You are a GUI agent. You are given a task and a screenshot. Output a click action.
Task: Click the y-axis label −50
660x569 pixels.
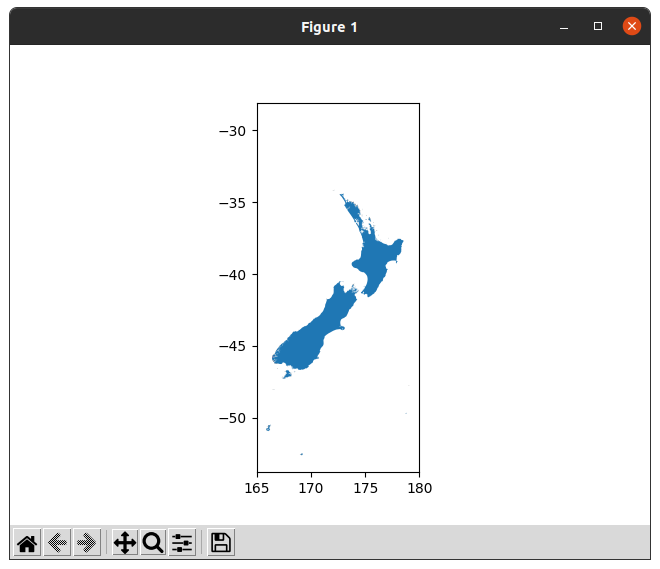[232, 419]
